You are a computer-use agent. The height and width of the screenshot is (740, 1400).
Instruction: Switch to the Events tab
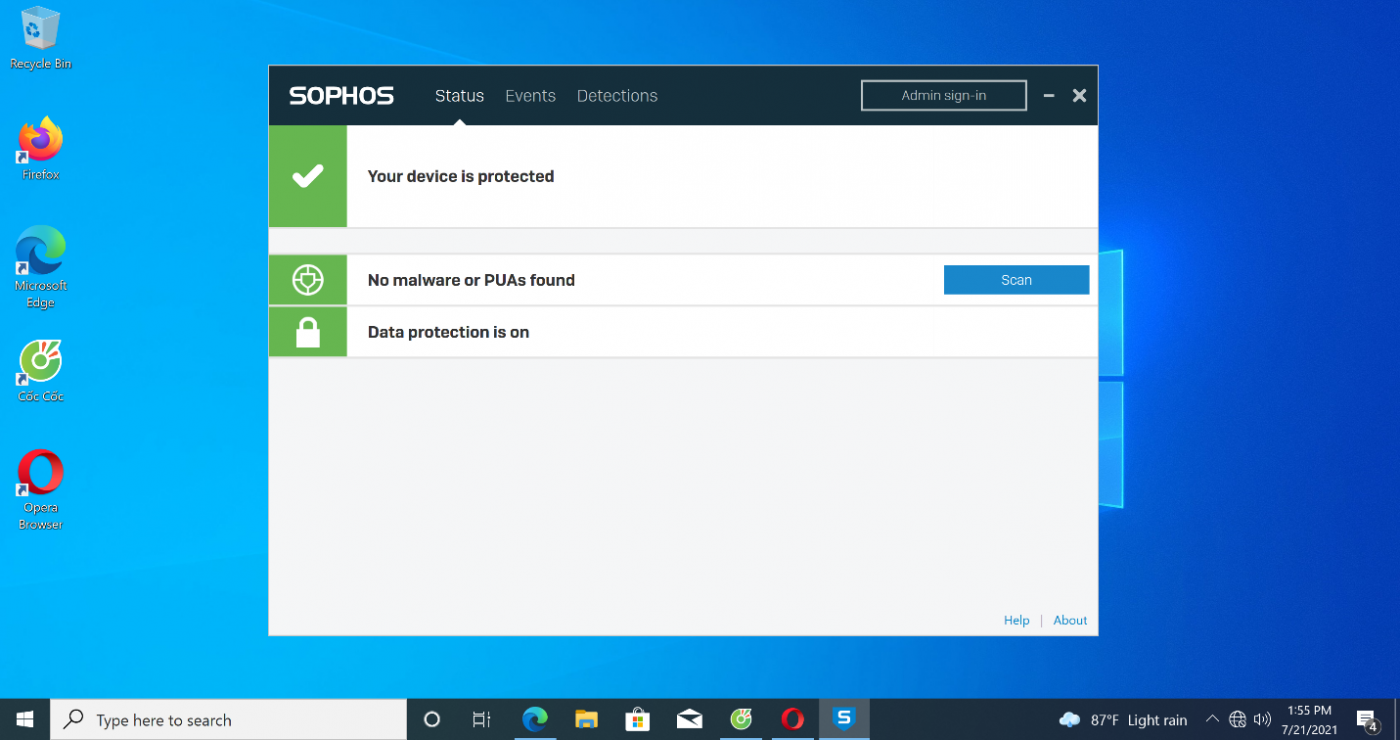pos(530,96)
